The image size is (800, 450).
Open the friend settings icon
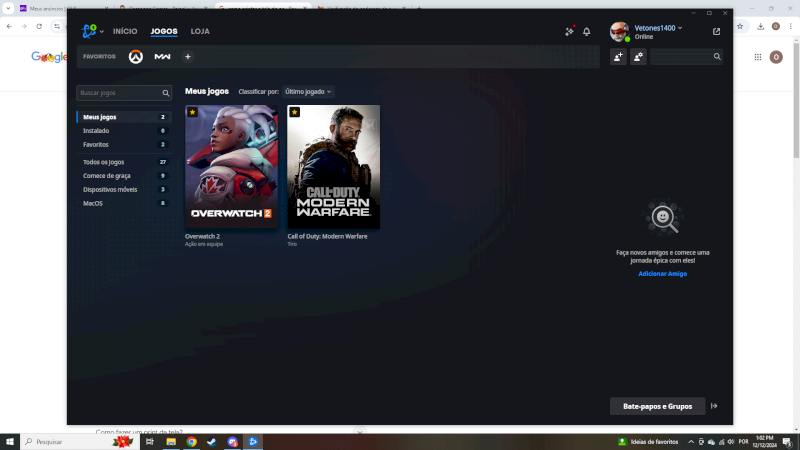click(638, 57)
